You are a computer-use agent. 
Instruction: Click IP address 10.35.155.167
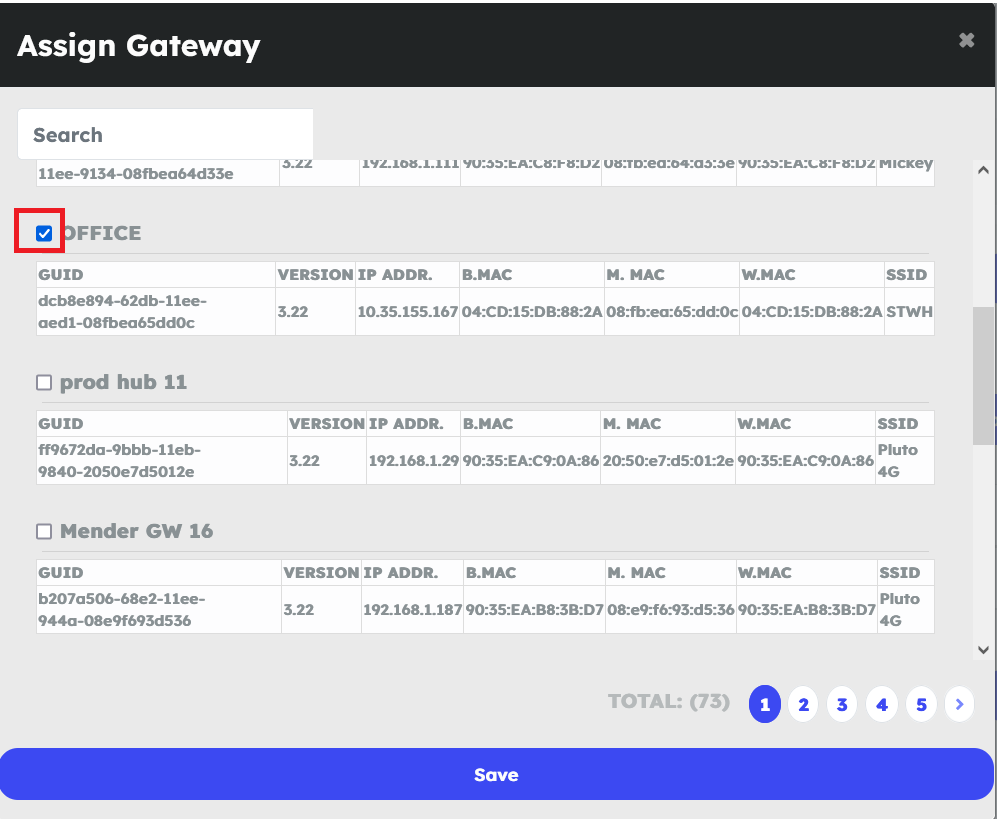[407, 311]
